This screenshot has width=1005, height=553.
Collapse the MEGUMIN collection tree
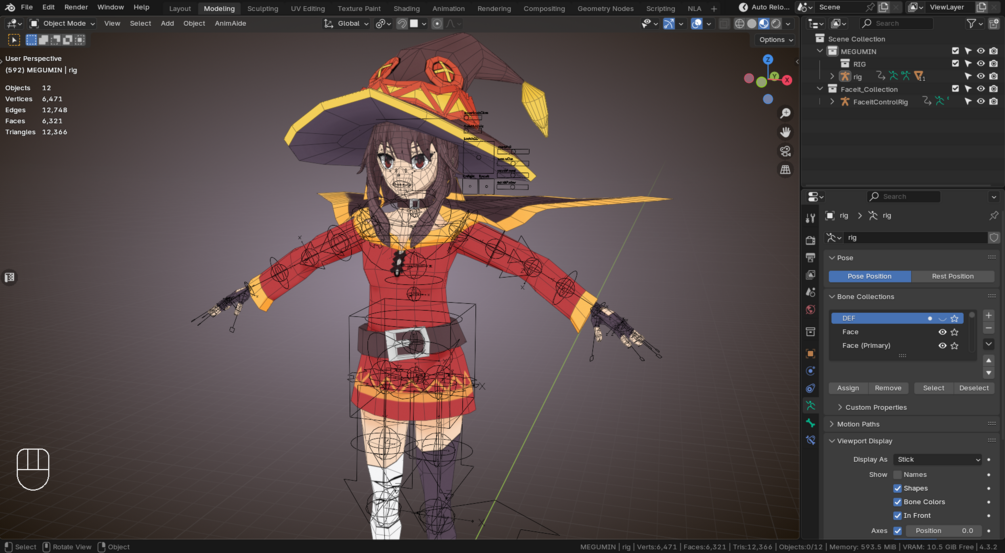click(820, 51)
